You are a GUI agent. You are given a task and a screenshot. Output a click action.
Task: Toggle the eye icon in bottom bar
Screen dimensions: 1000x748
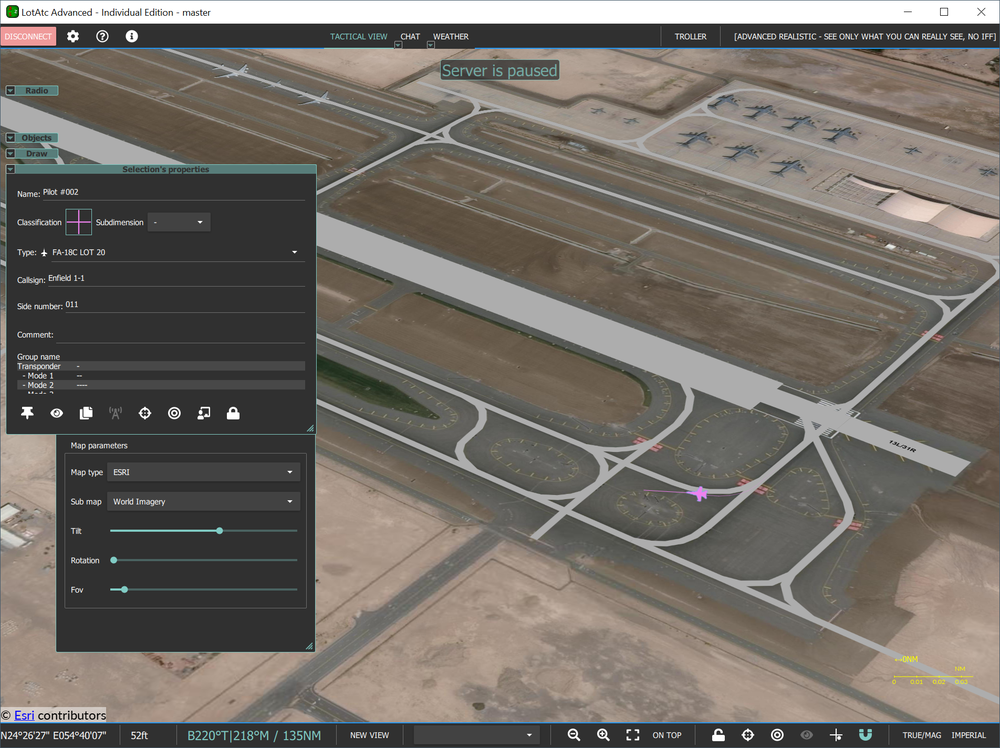coord(807,735)
